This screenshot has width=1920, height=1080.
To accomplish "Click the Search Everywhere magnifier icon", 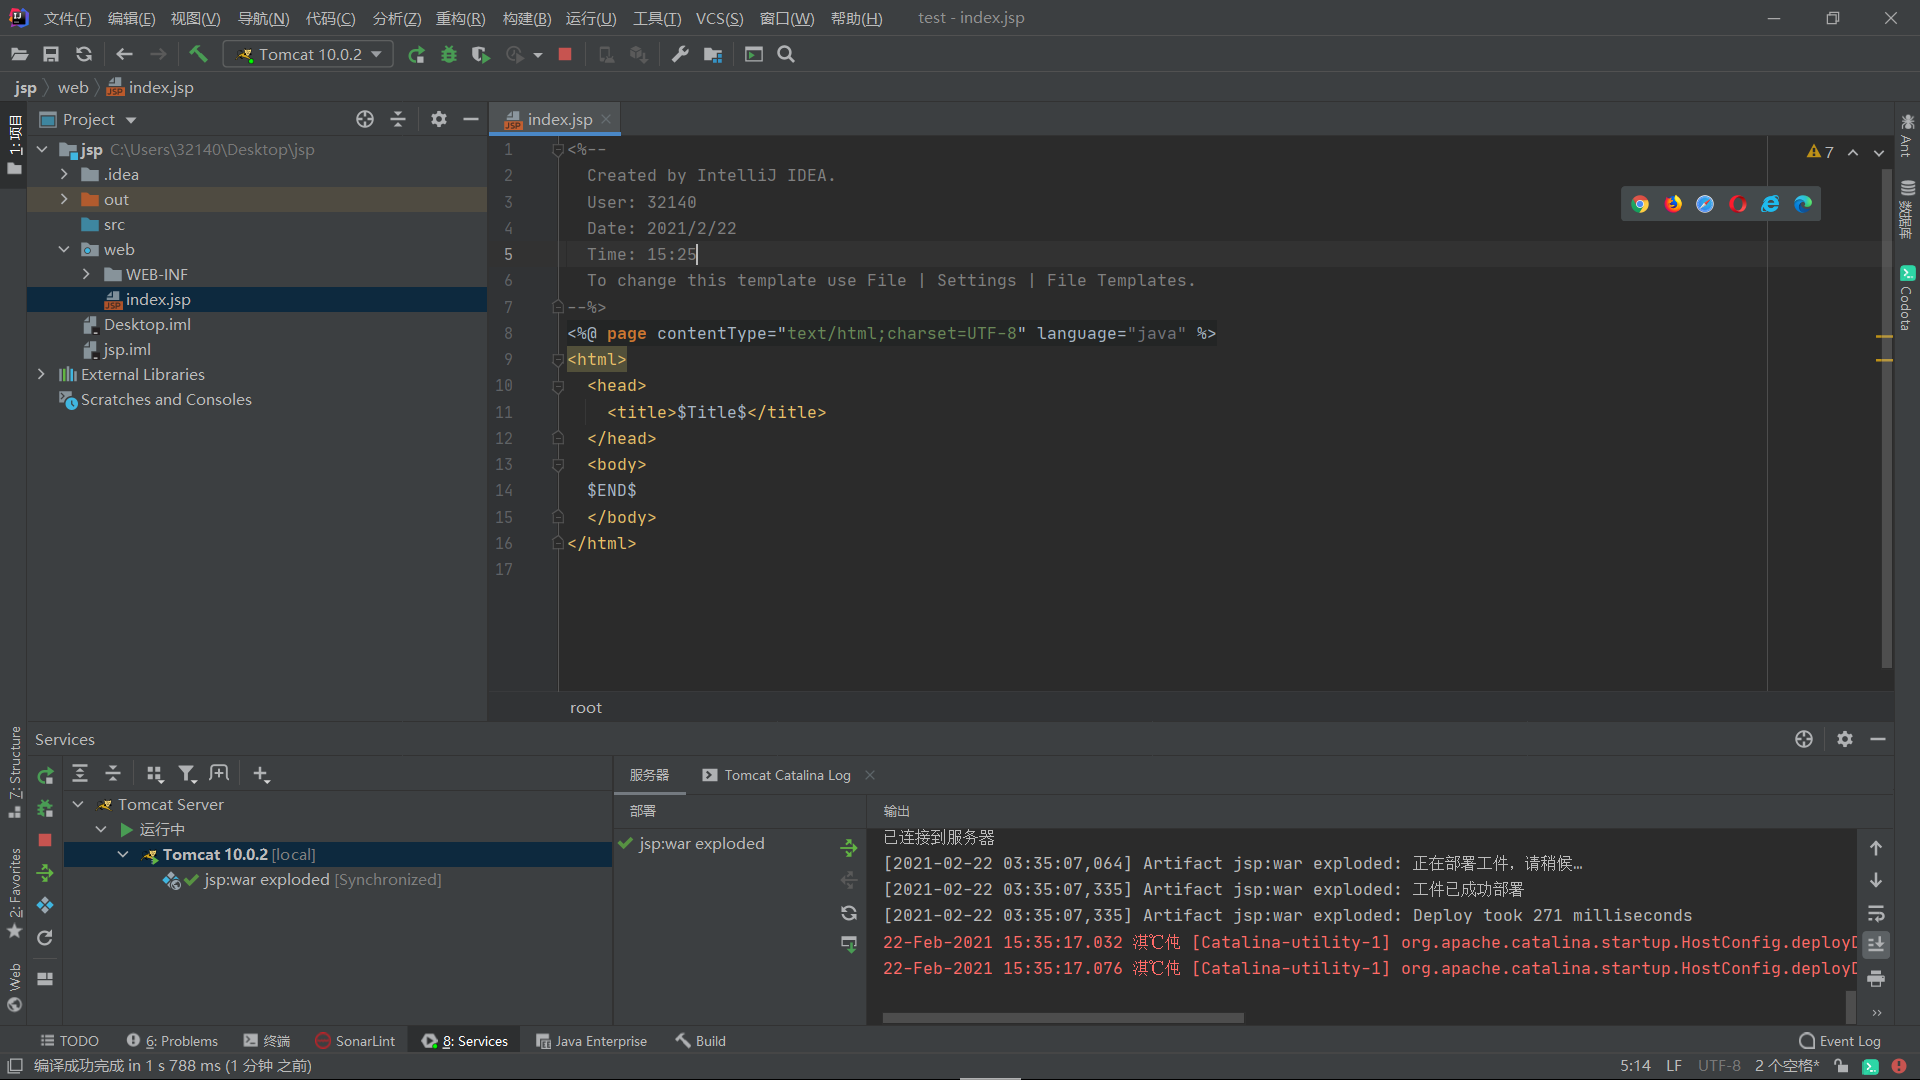I will 786,54.
